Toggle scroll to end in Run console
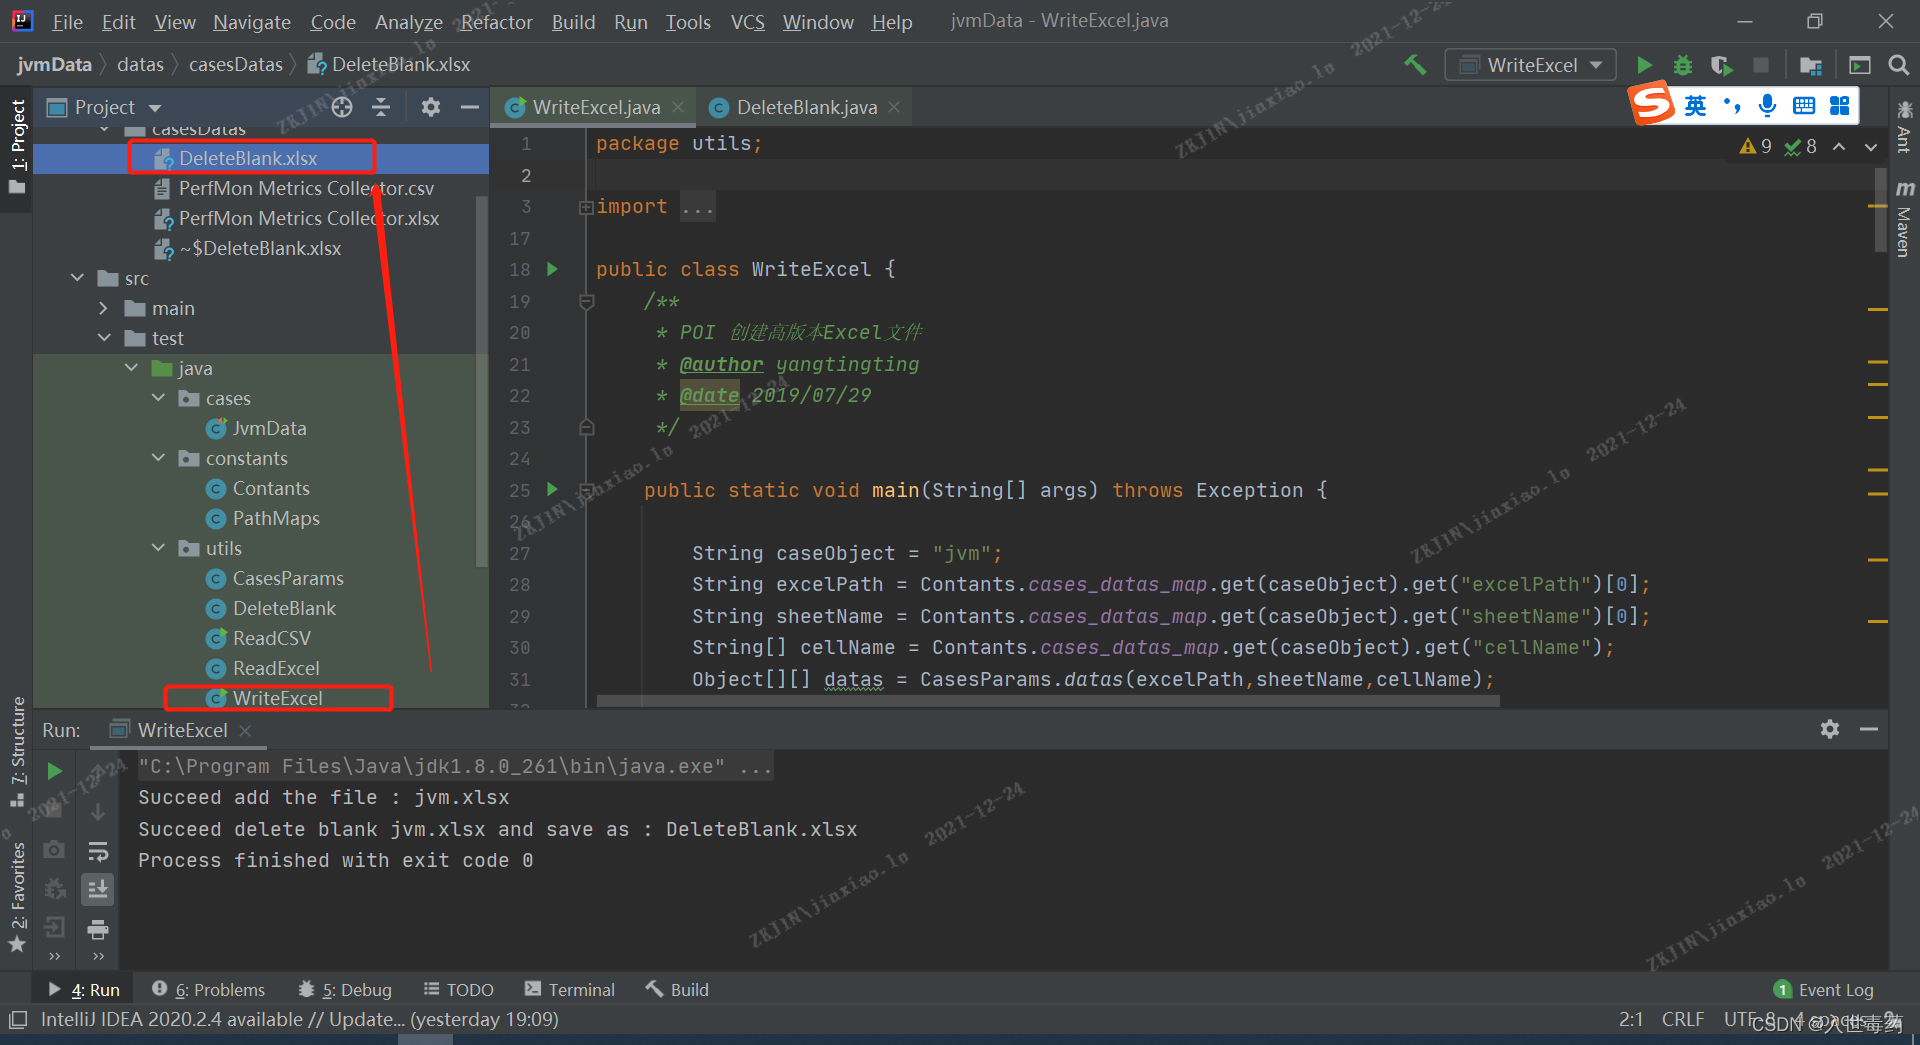The width and height of the screenshot is (1920, 1045). click(x=98, y=889)
